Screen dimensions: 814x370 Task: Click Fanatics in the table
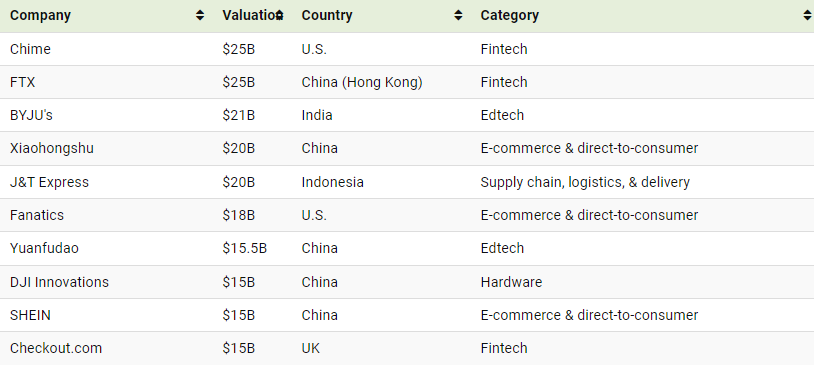pos(37,215)
